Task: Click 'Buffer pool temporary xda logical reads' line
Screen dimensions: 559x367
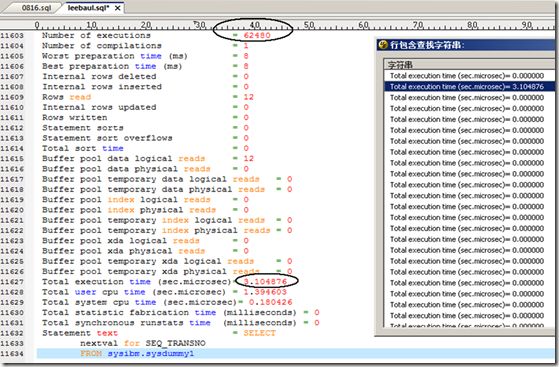Action: [x=148, y=261]
